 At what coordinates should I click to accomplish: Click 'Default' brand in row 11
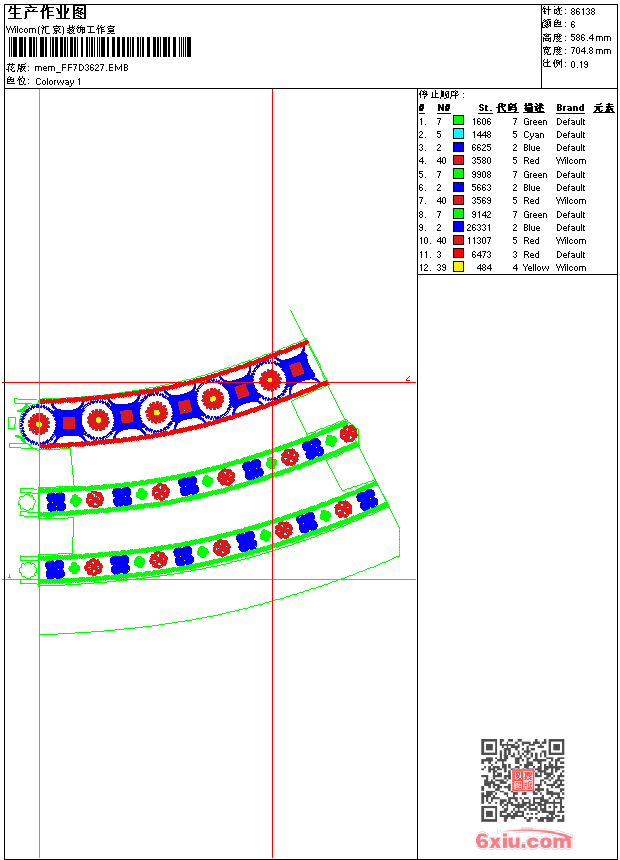tap(571, 255)
